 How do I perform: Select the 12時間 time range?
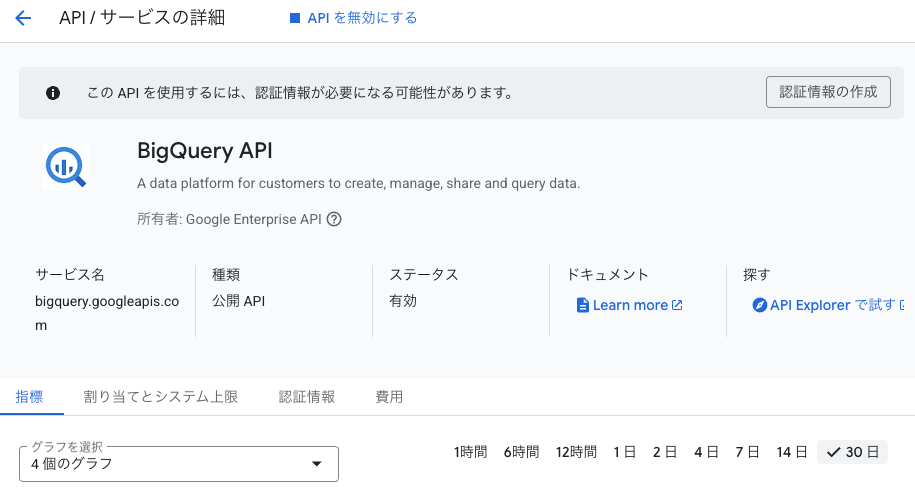pyautogui.click(x=576, y=452)
